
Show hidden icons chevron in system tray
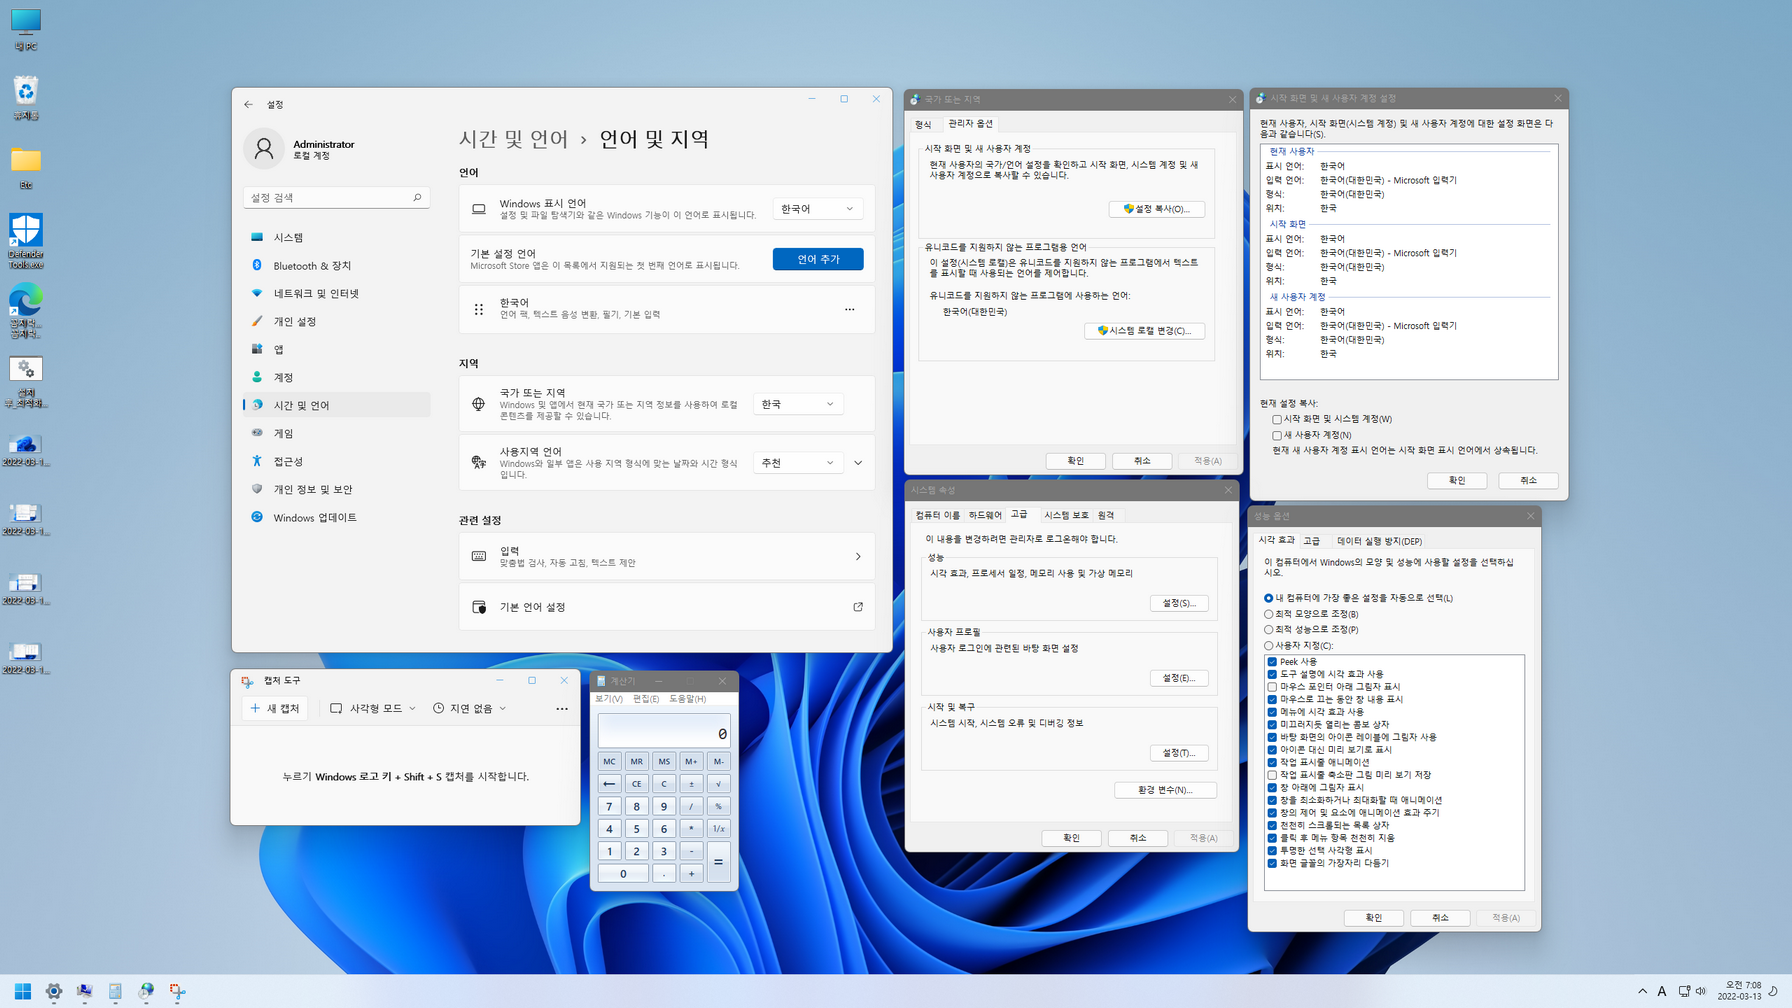(x=1642, y=991)
